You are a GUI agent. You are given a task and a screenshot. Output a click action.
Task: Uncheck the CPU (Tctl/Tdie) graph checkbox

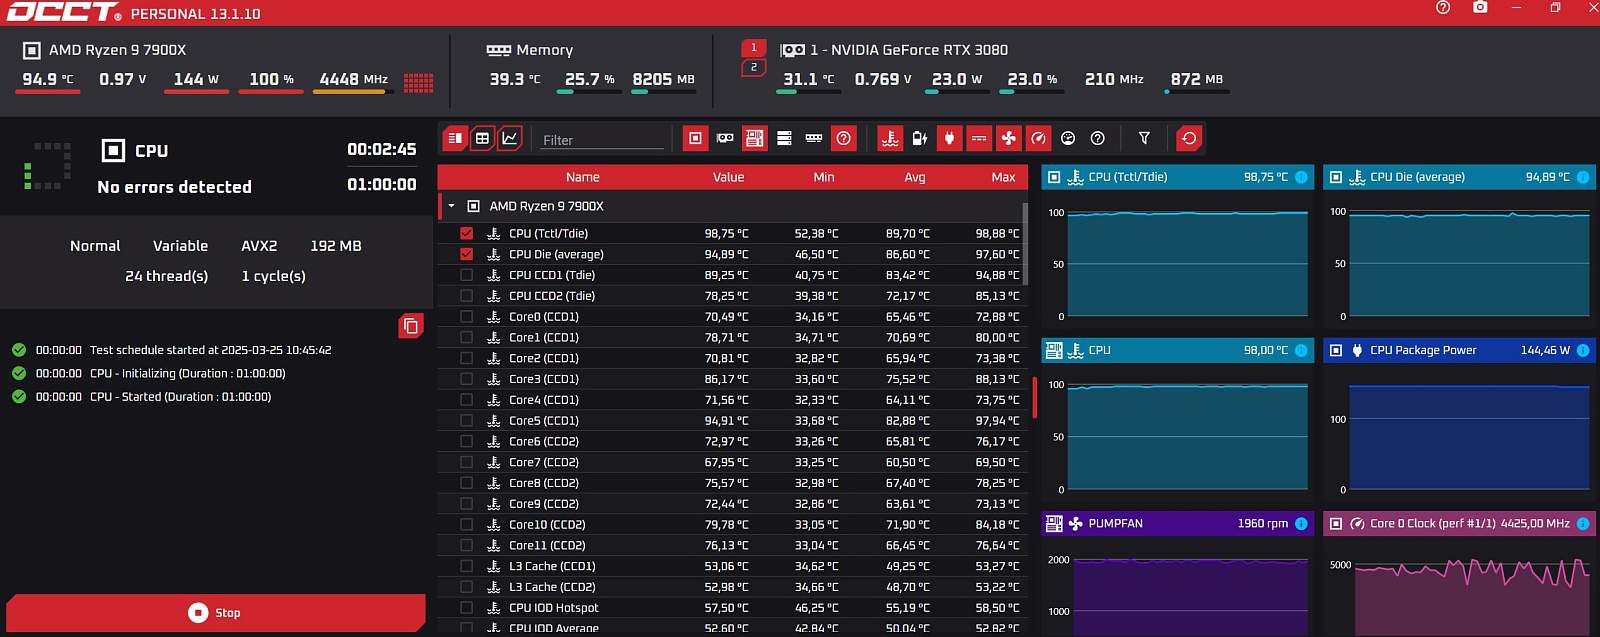point(466,233)
